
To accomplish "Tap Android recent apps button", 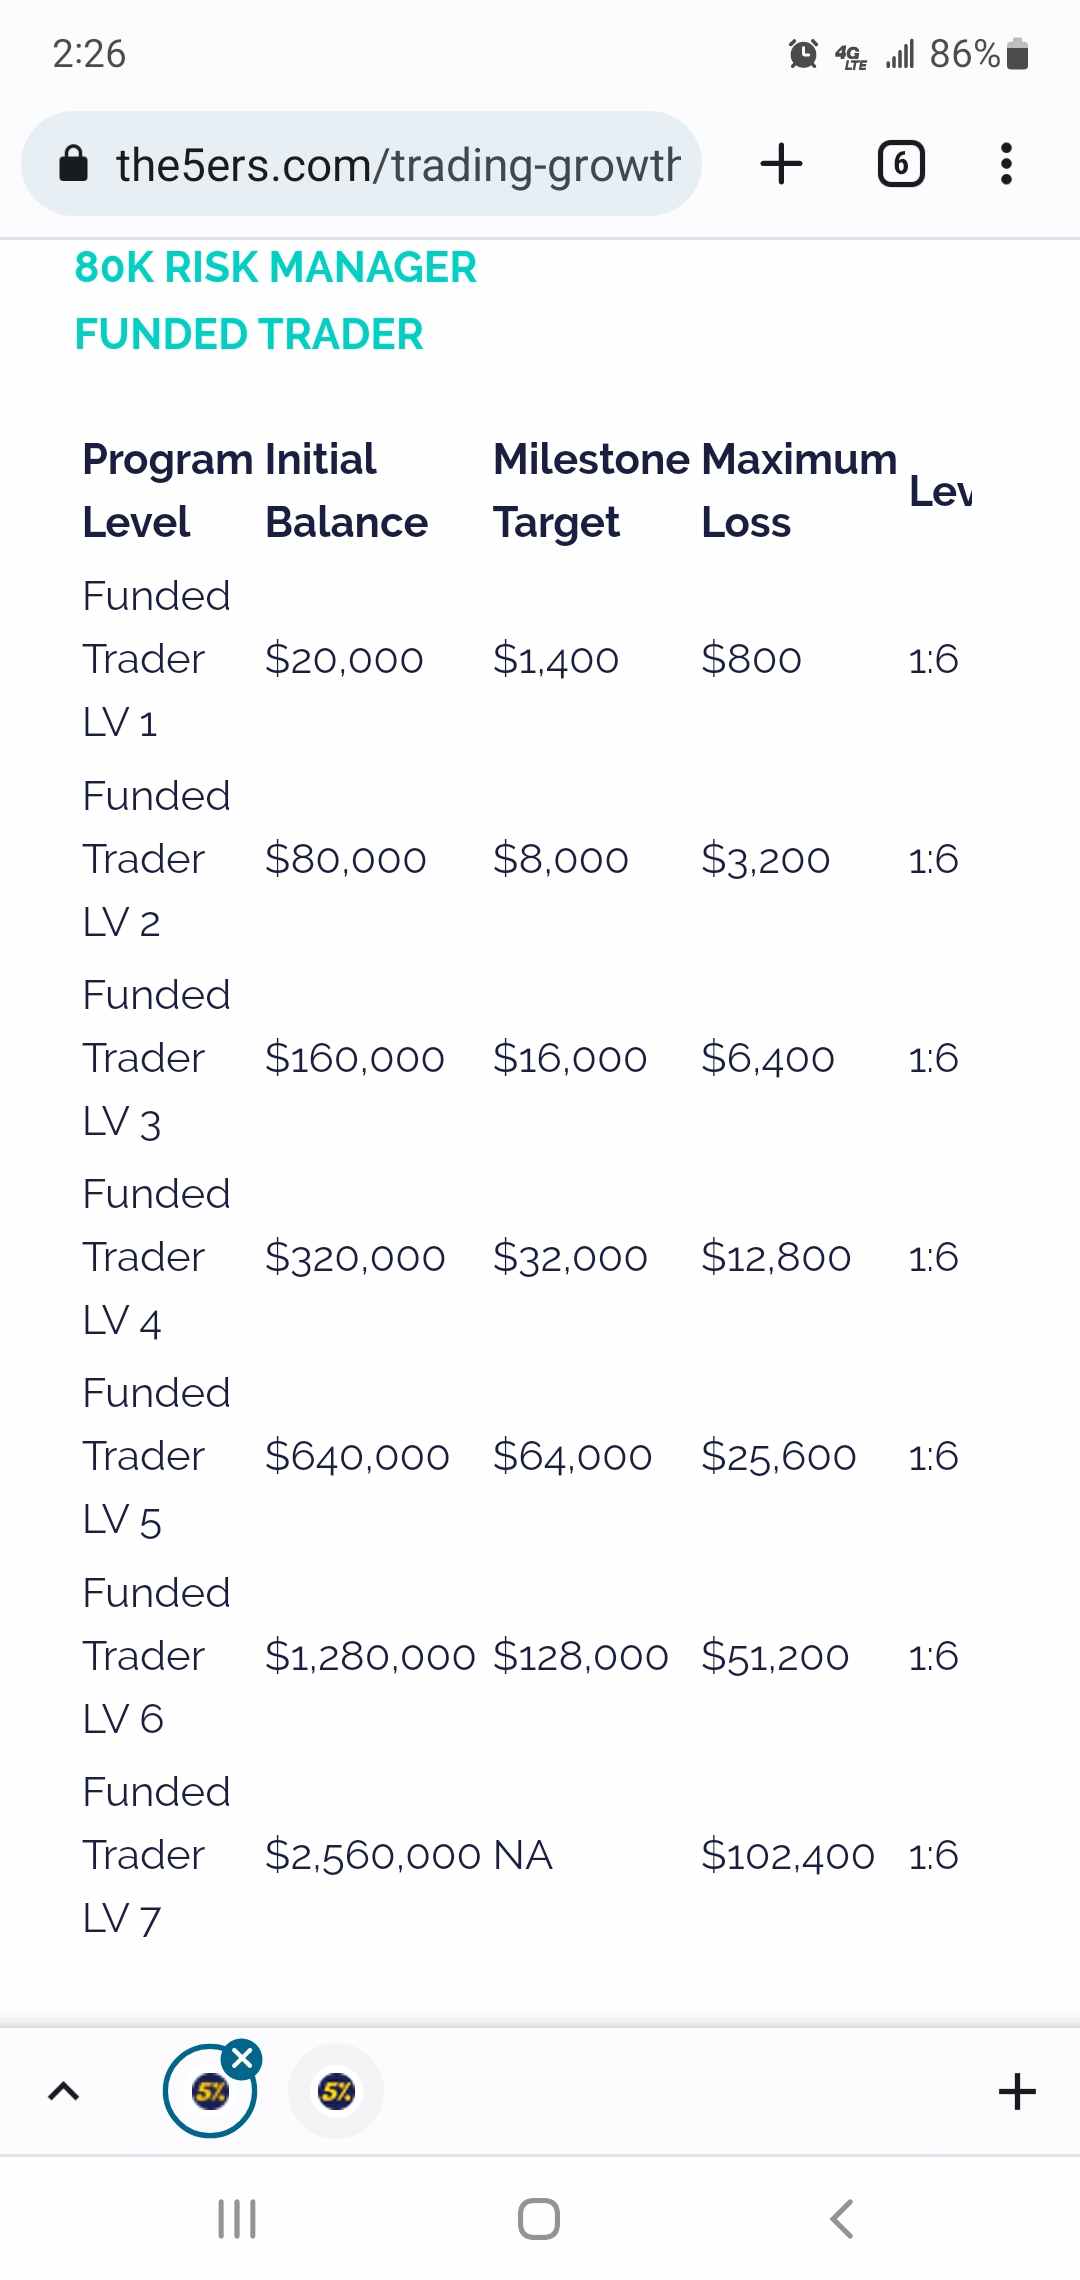I will [x=237, y=2218].
